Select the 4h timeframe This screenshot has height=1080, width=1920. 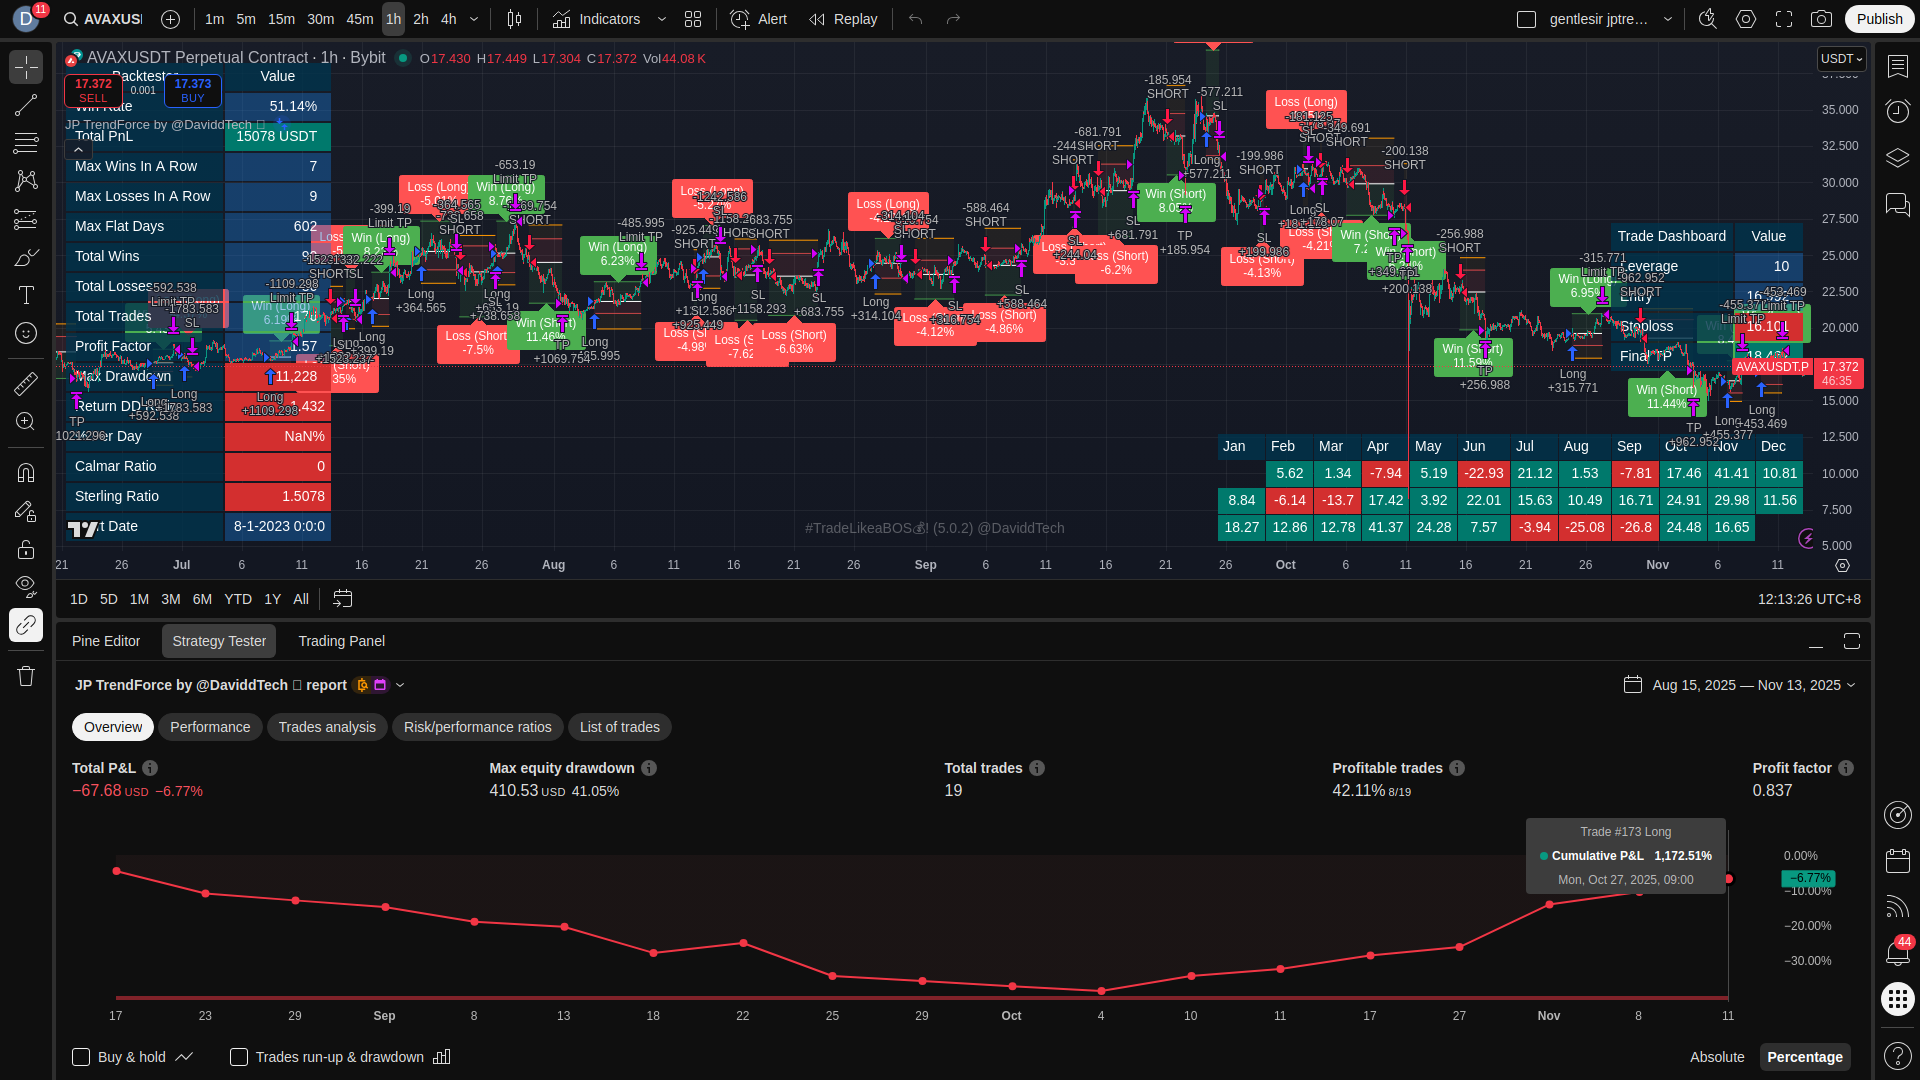tap(449, 19)
